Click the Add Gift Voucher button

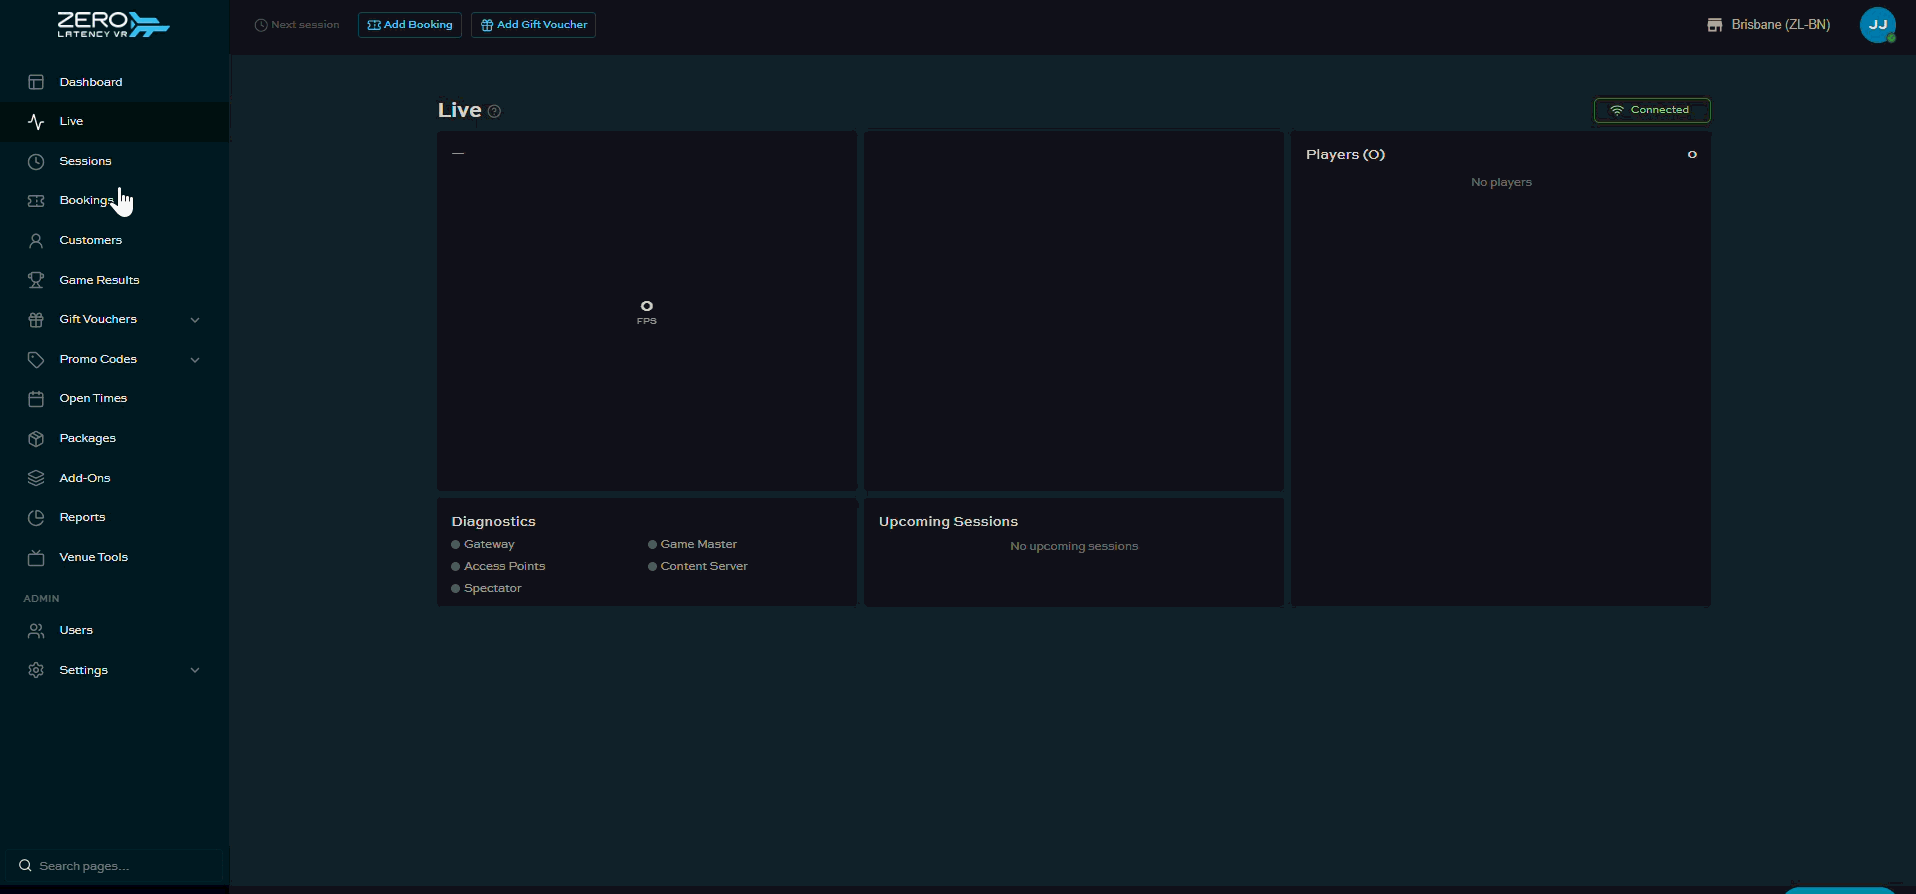(533, 25)
